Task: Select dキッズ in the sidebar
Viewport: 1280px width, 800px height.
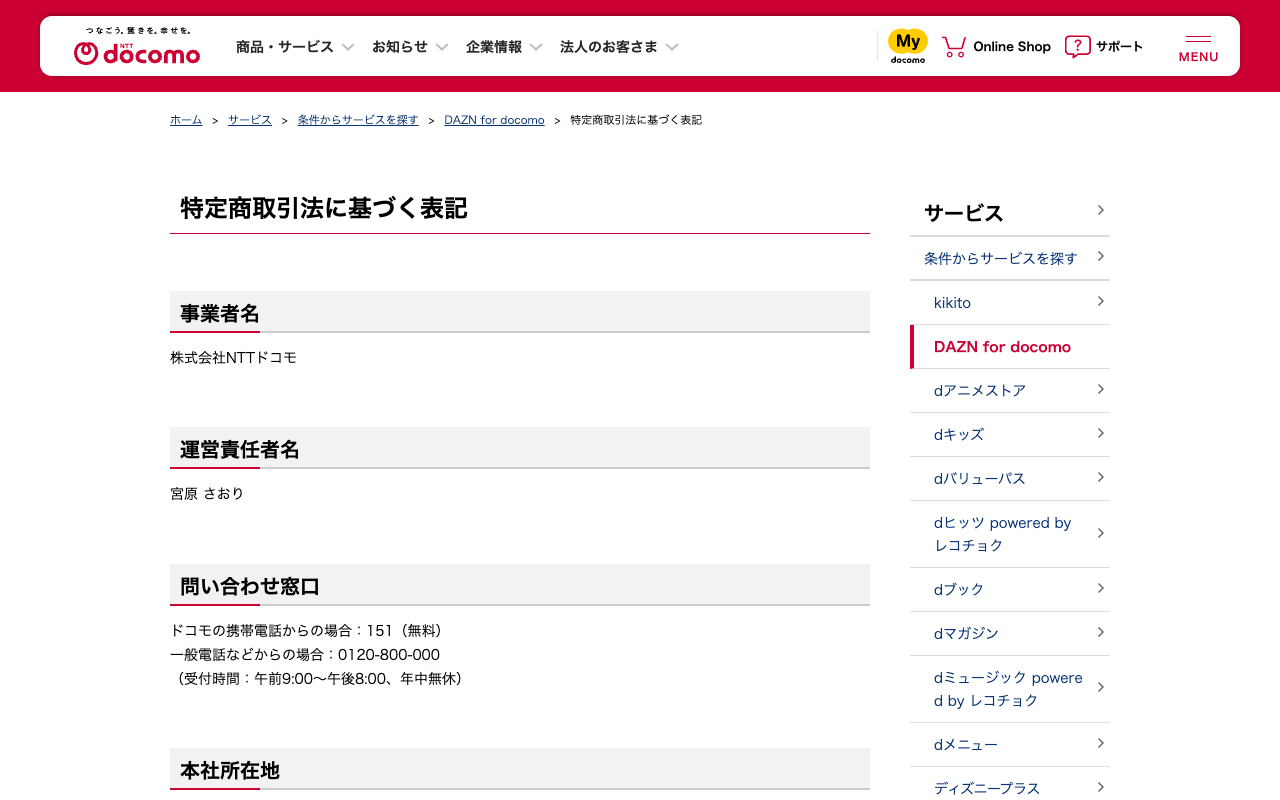Action: click(1010, 434)
